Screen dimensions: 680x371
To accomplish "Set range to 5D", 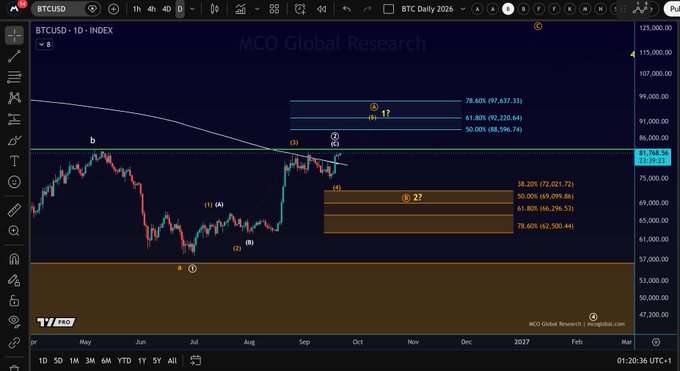I will click(58, 361).
